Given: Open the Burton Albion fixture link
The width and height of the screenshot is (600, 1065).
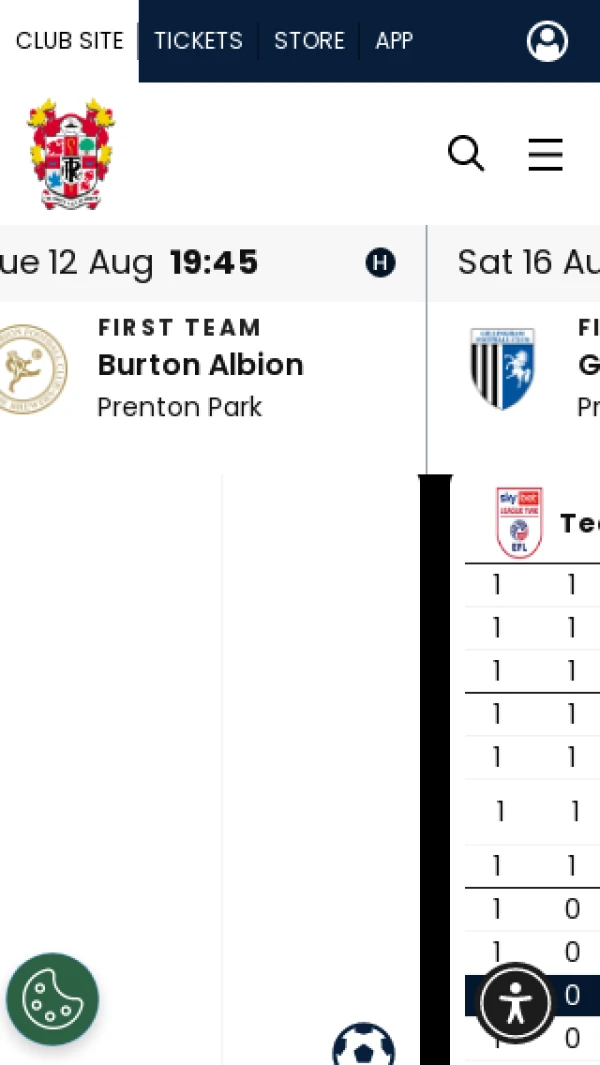Looking at the screenshot, I should tap(200, 365).
